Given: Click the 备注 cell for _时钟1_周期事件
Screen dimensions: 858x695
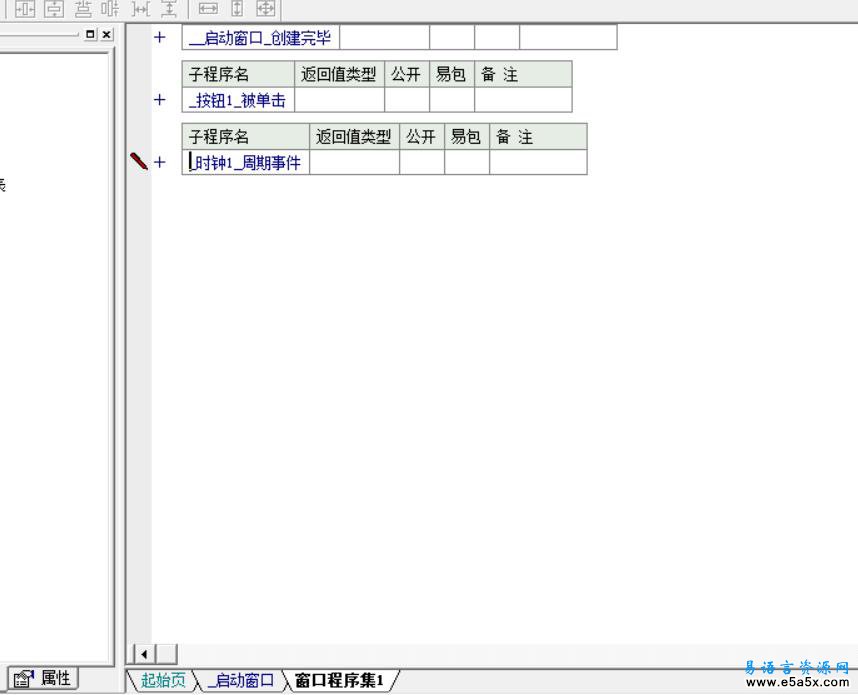Looking at the screenshot, I should click(538, 163).
